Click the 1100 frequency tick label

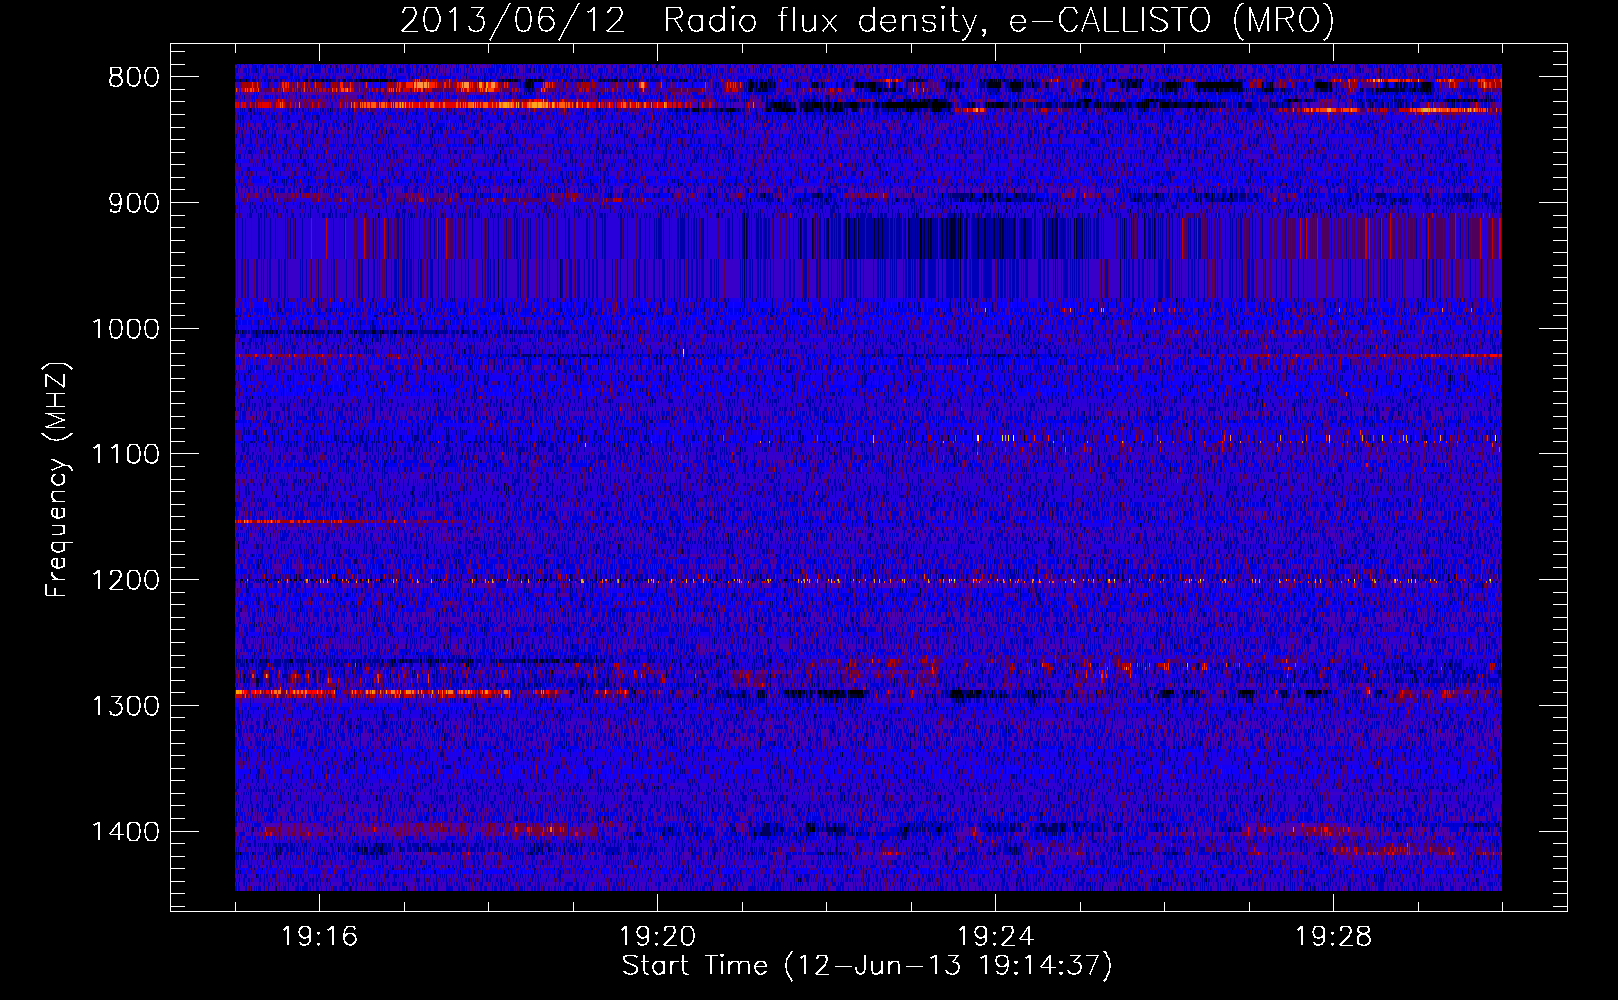pyautogui.click(x=125, y=454)
